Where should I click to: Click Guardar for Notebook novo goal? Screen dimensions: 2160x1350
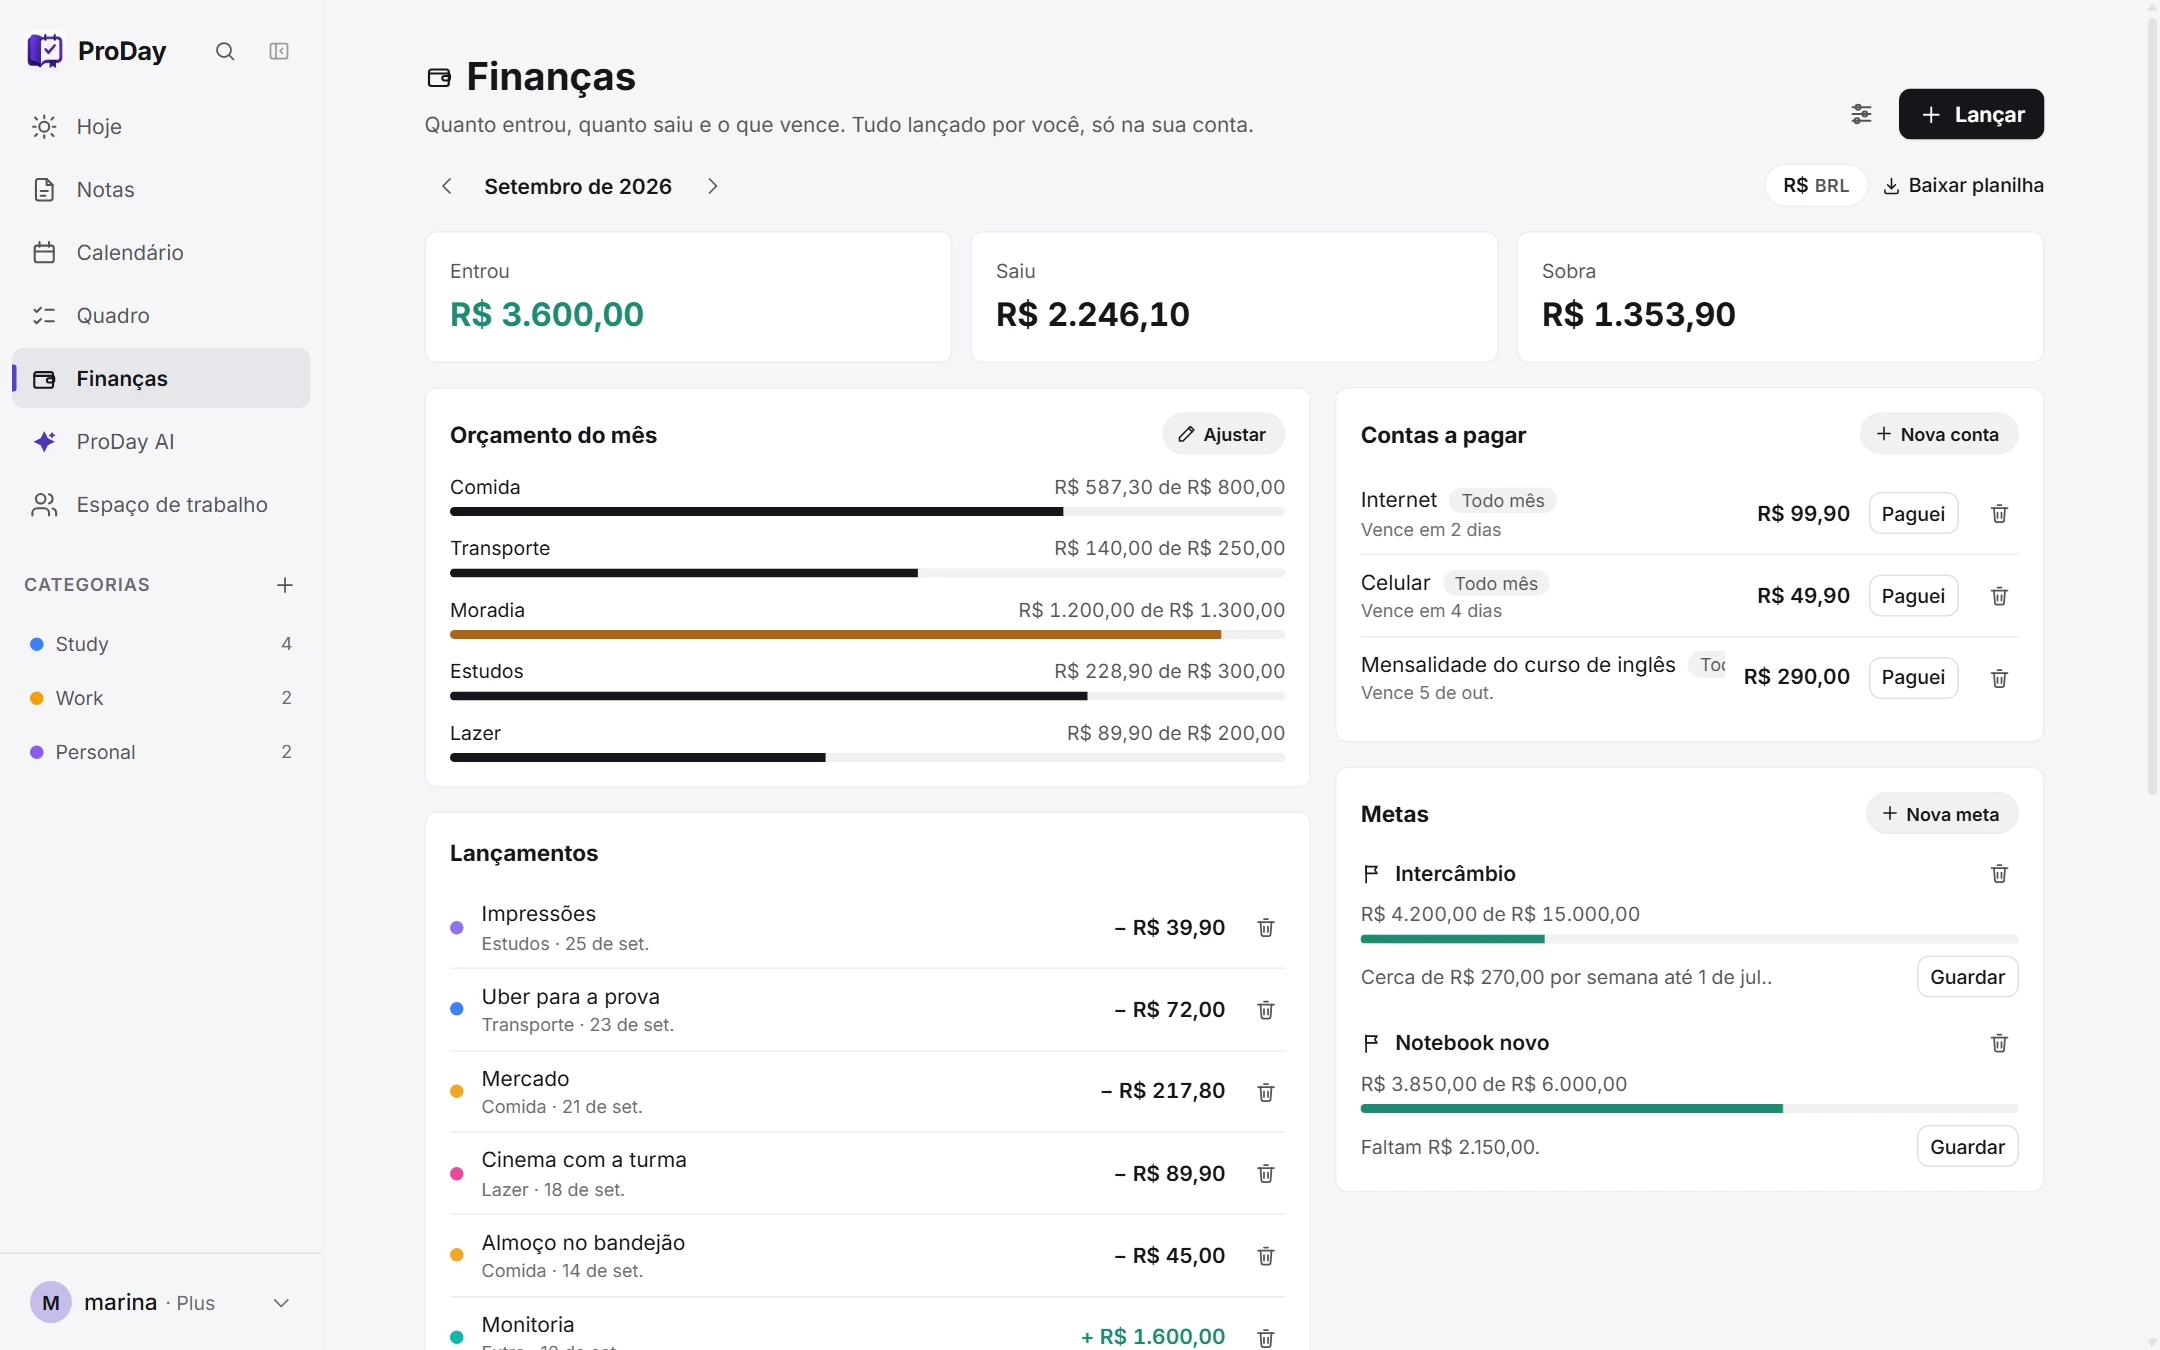pyautogui.click(x=1967, y=1147)
